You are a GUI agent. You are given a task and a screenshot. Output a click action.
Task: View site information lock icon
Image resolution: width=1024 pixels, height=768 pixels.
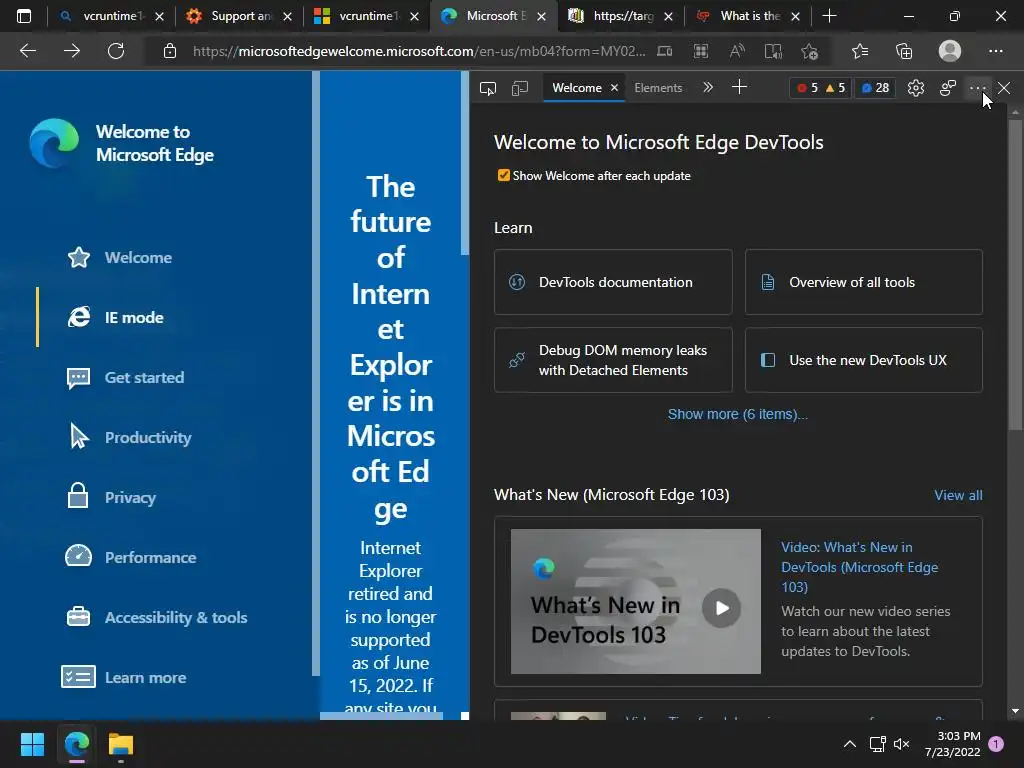170,51
